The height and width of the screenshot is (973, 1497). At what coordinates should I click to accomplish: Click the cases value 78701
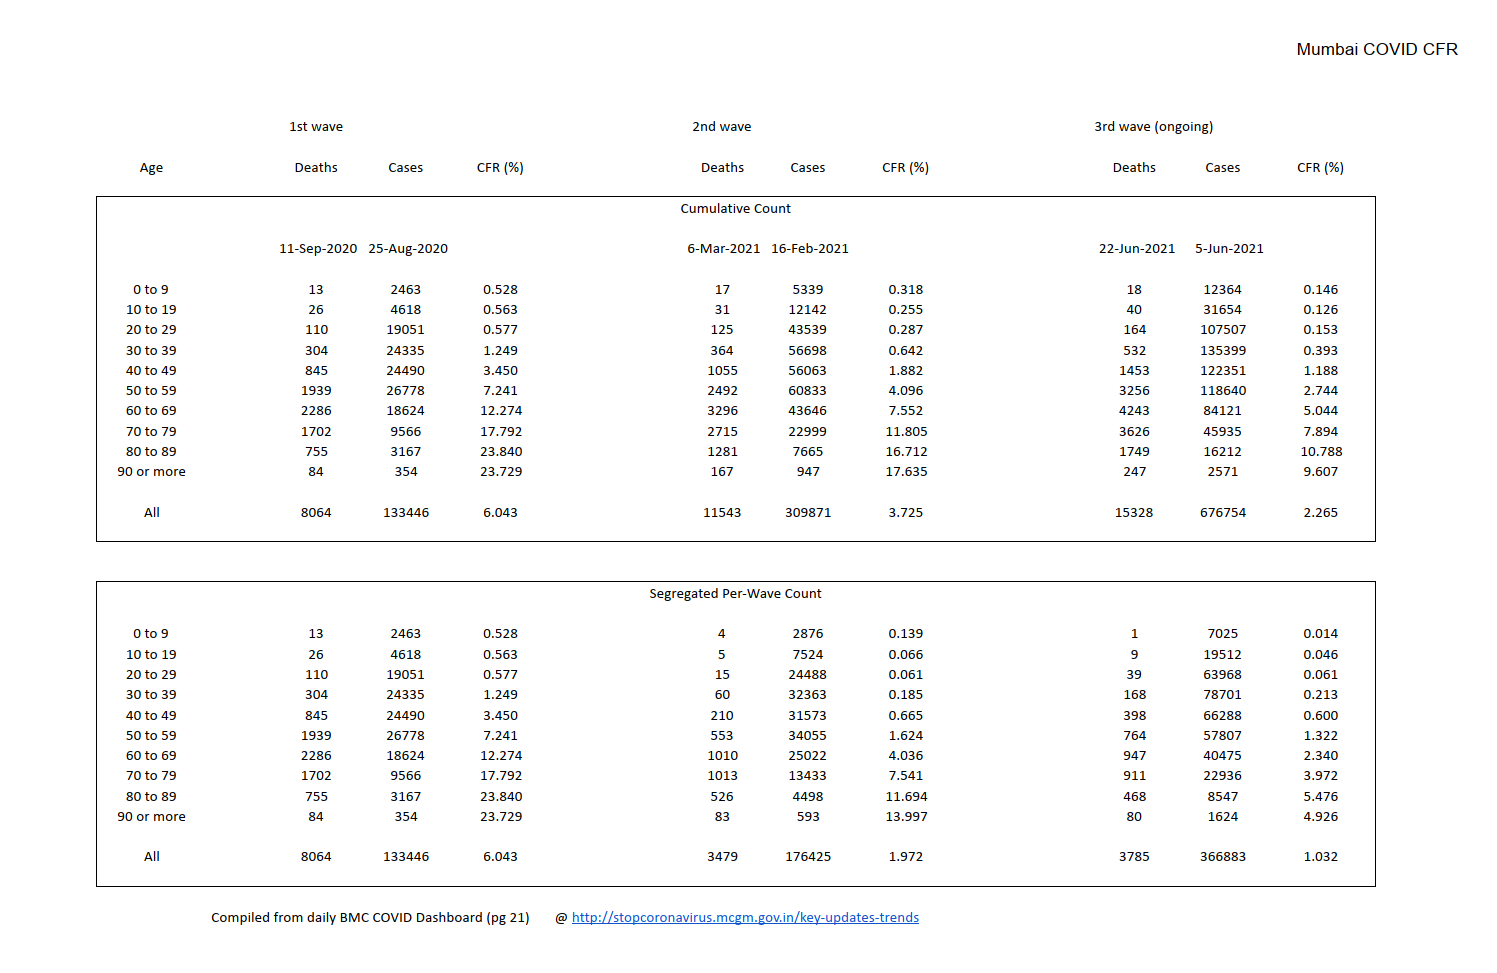(1223, 695)
